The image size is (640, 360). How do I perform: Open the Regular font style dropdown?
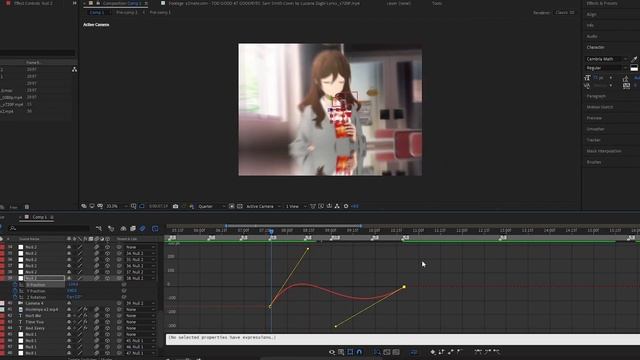point(607,68)
